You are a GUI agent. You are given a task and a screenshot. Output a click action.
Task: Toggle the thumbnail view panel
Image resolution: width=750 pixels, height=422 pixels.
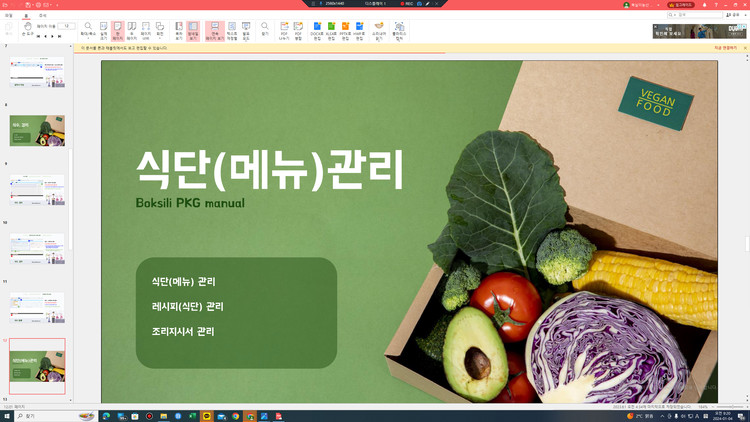pos(193,31)
